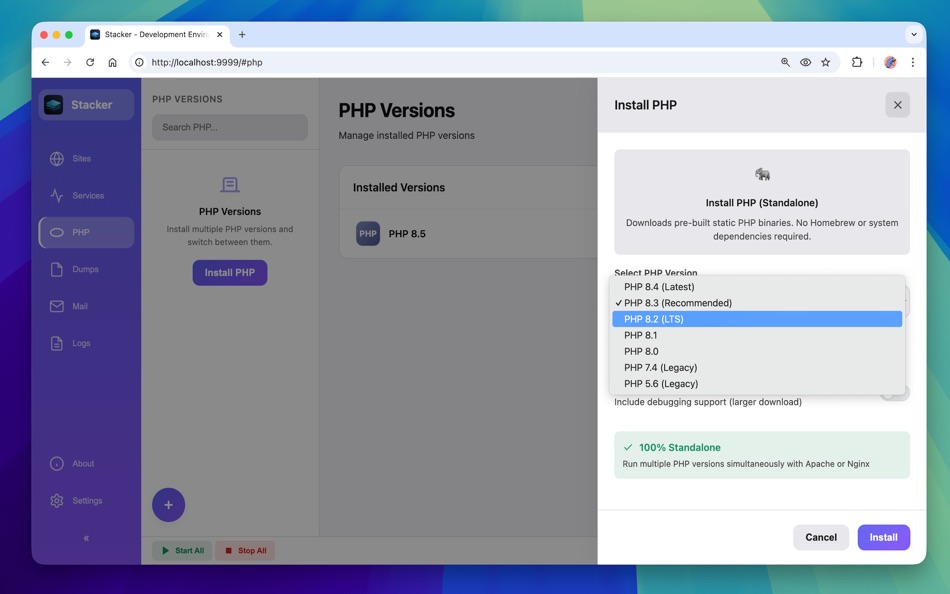950x594 pixels.
Task: Click Start All at the bottom
Action: coord(182,550)
